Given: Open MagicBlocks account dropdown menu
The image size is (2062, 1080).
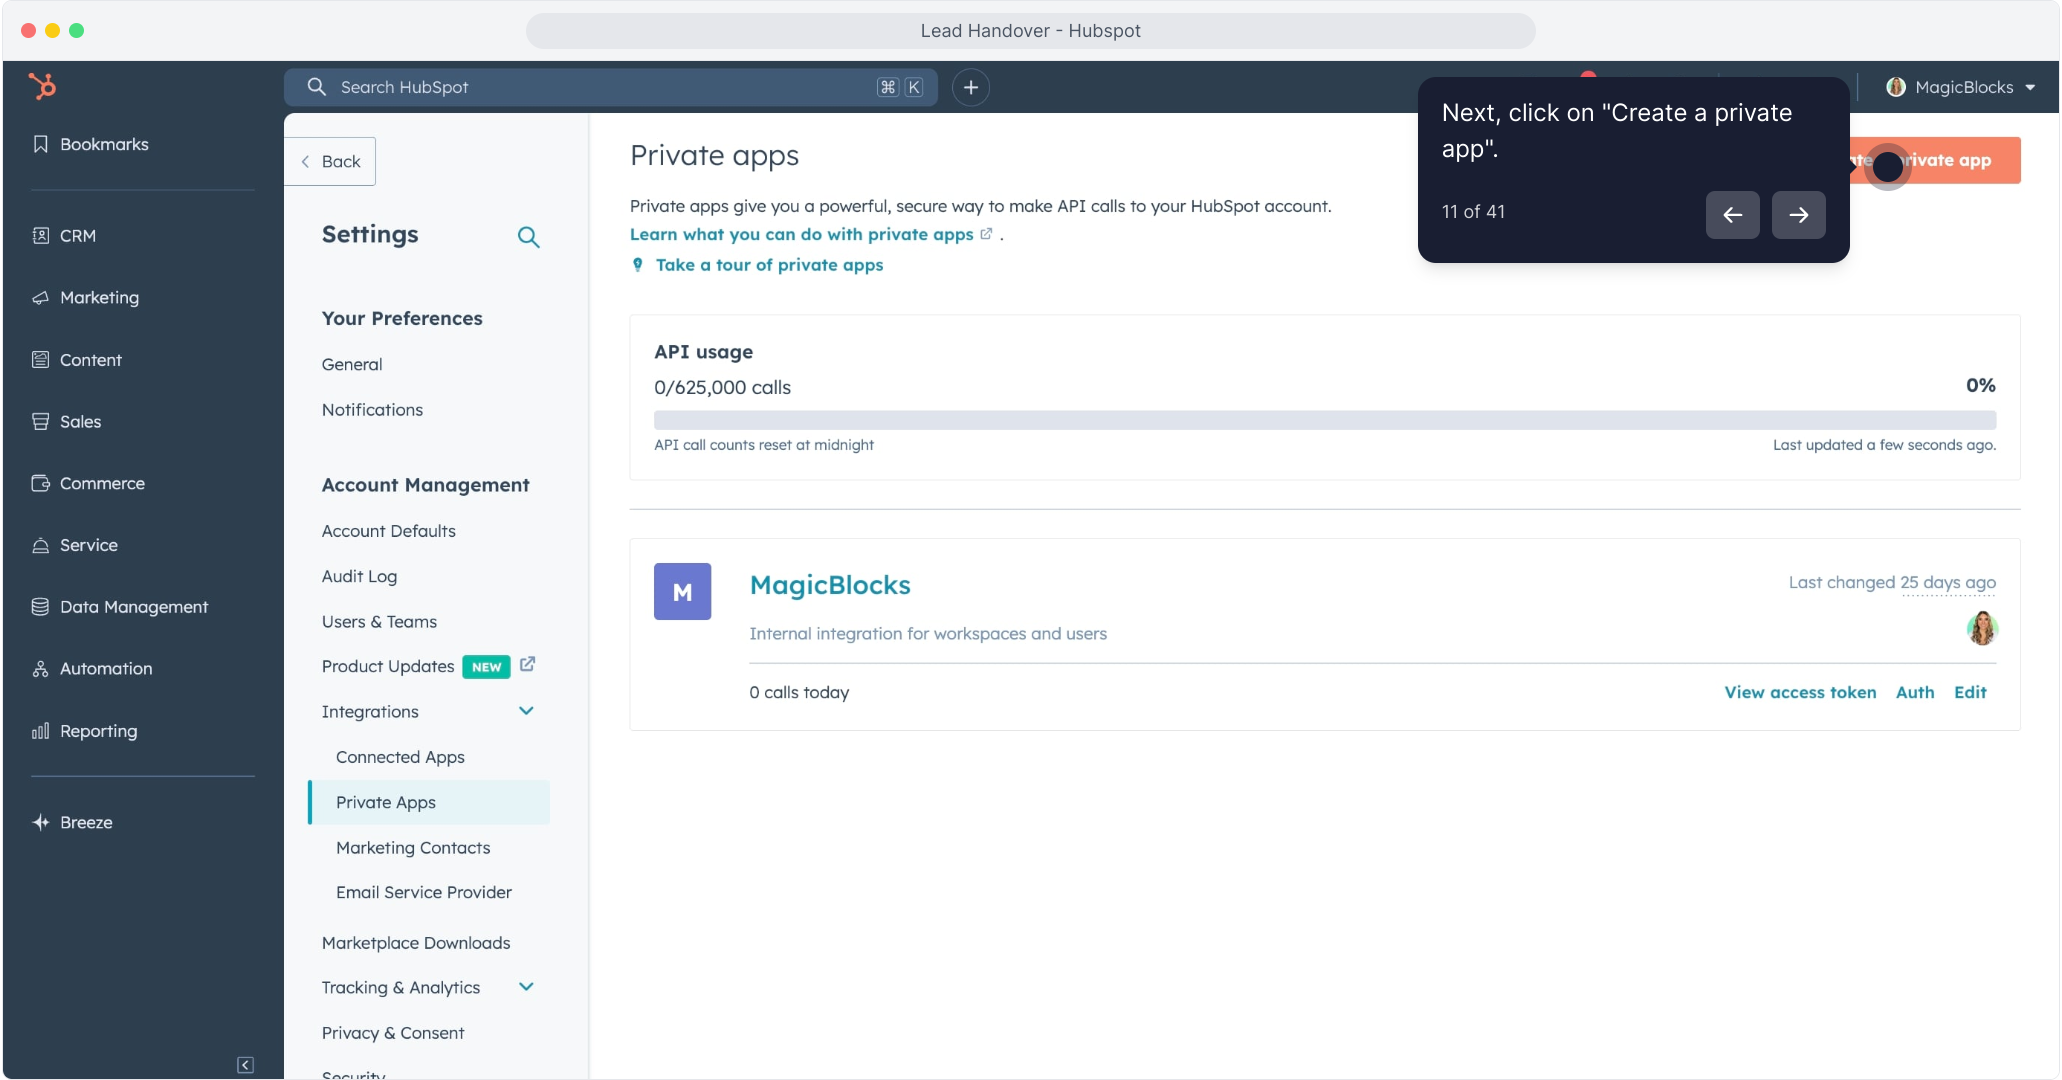Looking at the screenshot, I should (1961, 88).
